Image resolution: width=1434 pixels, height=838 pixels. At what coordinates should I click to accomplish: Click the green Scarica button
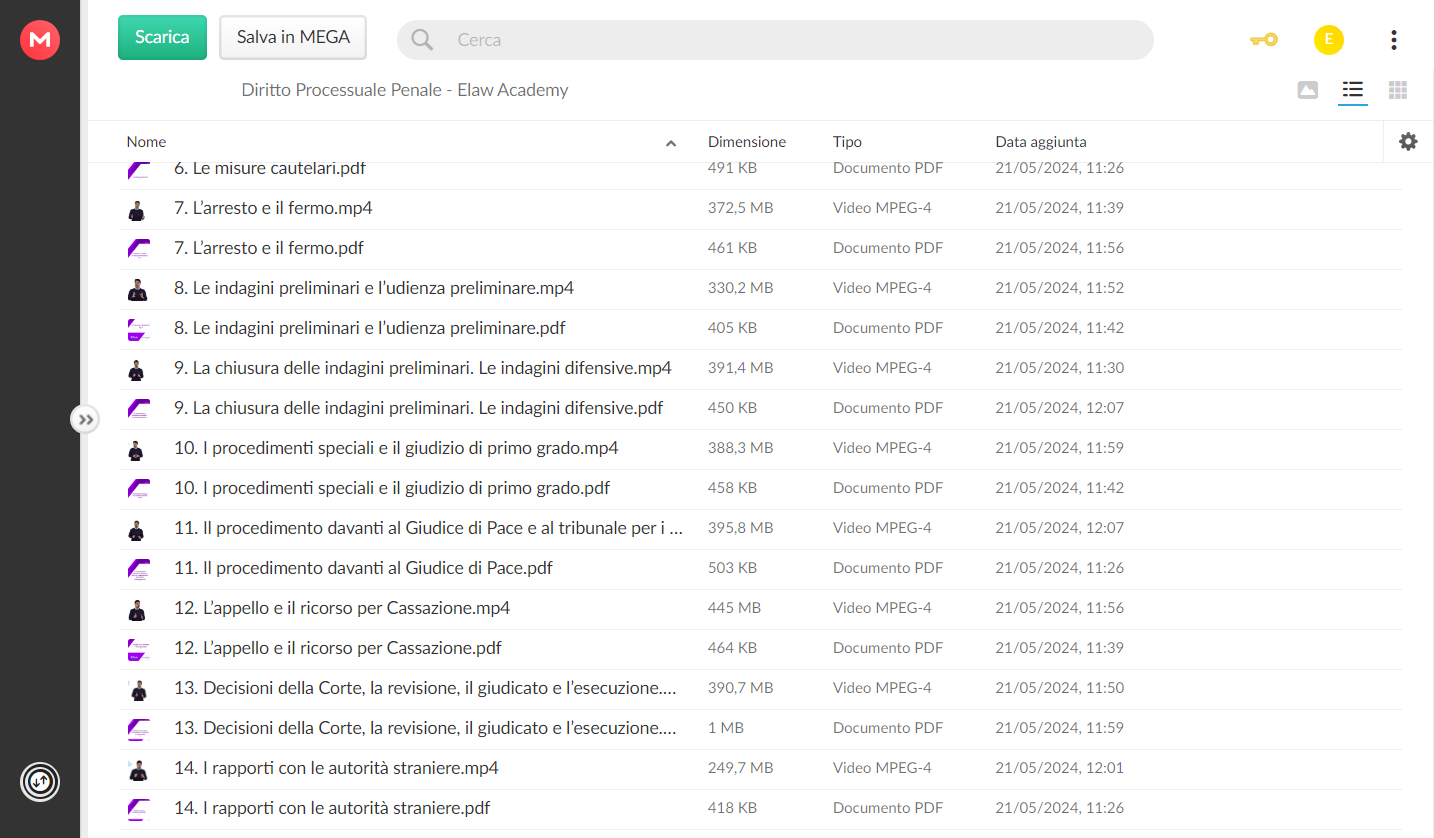(x=162, y=38)
